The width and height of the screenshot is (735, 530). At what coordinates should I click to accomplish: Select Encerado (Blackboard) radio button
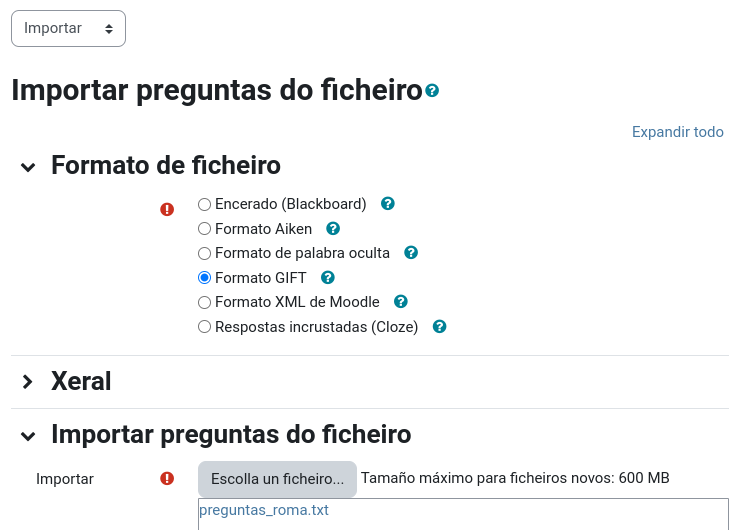(x=205, y=204)
